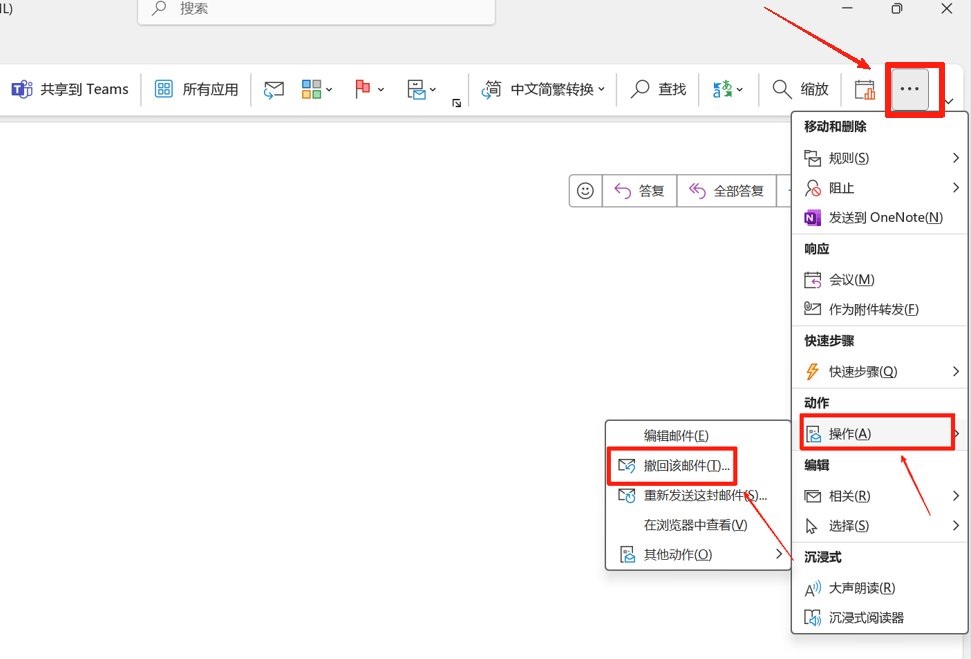Select 在浏览器中查看(V) option
This screenshot has width=971, height=659.
(698, 525)
